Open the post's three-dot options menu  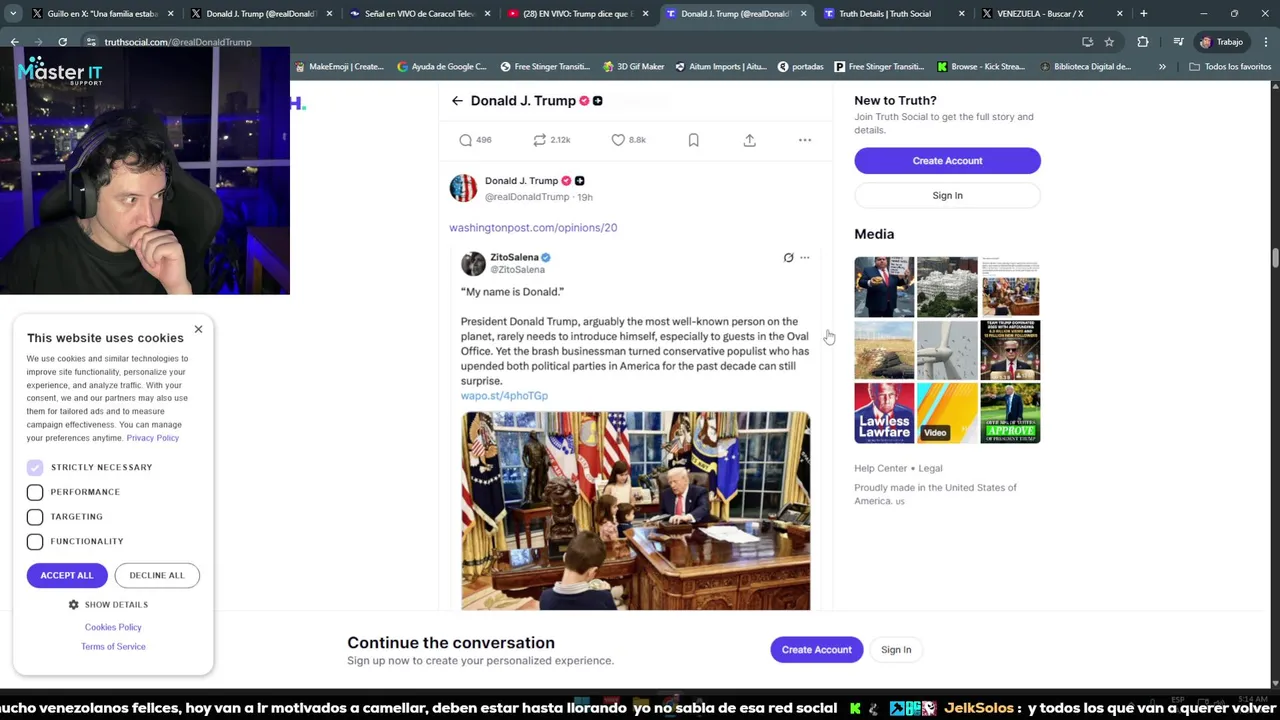(805, 140)
